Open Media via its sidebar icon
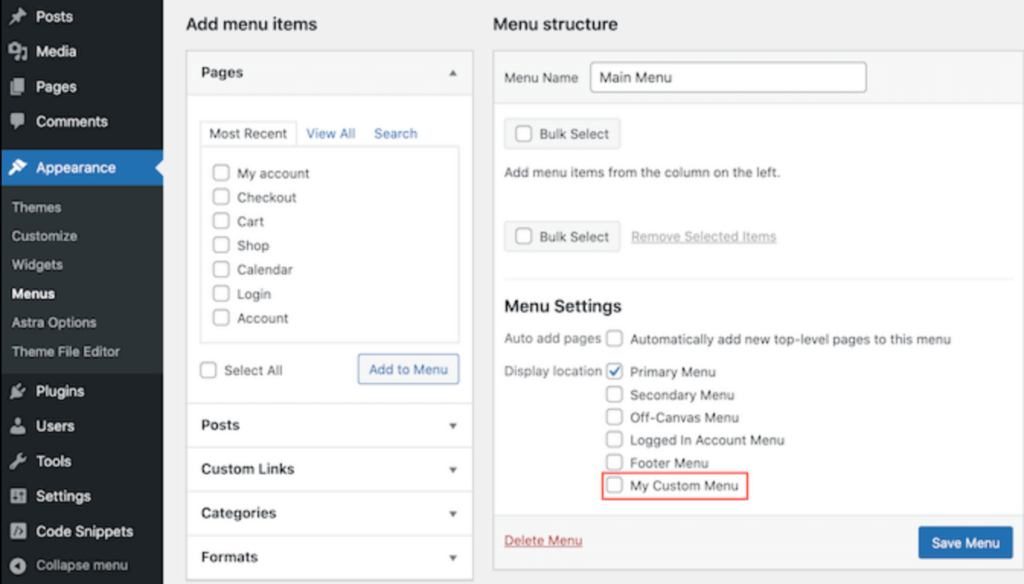Screen dimensions: 1024x584 tap(17, 52)
